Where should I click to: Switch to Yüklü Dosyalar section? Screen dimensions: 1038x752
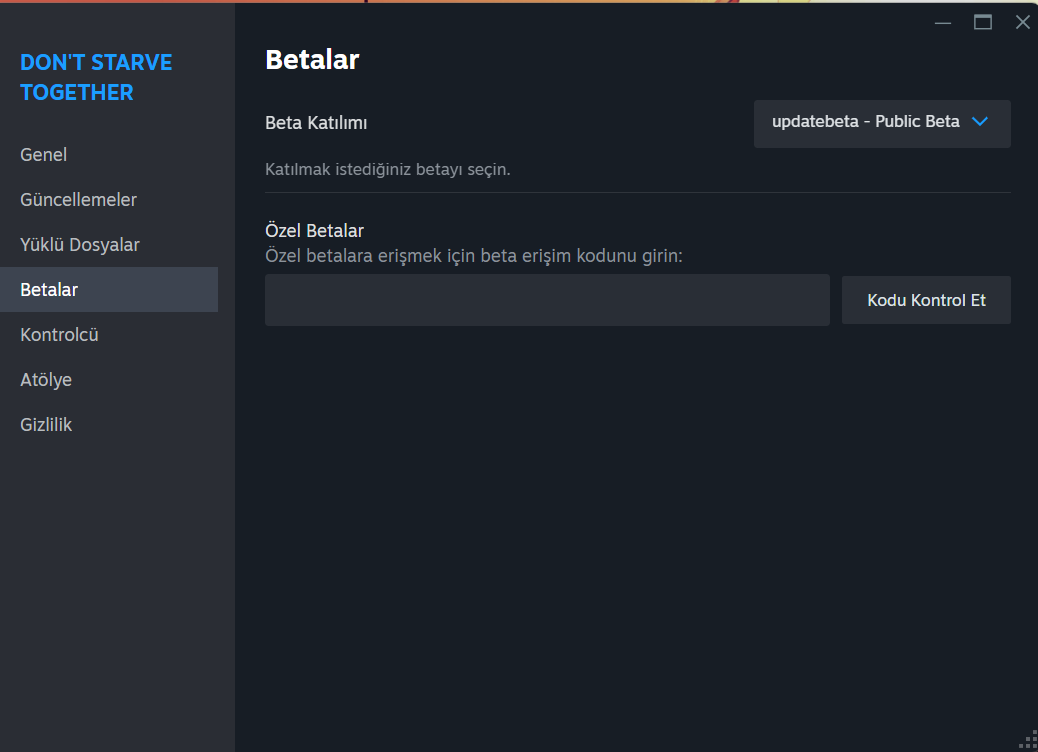(x=80, y=245)
